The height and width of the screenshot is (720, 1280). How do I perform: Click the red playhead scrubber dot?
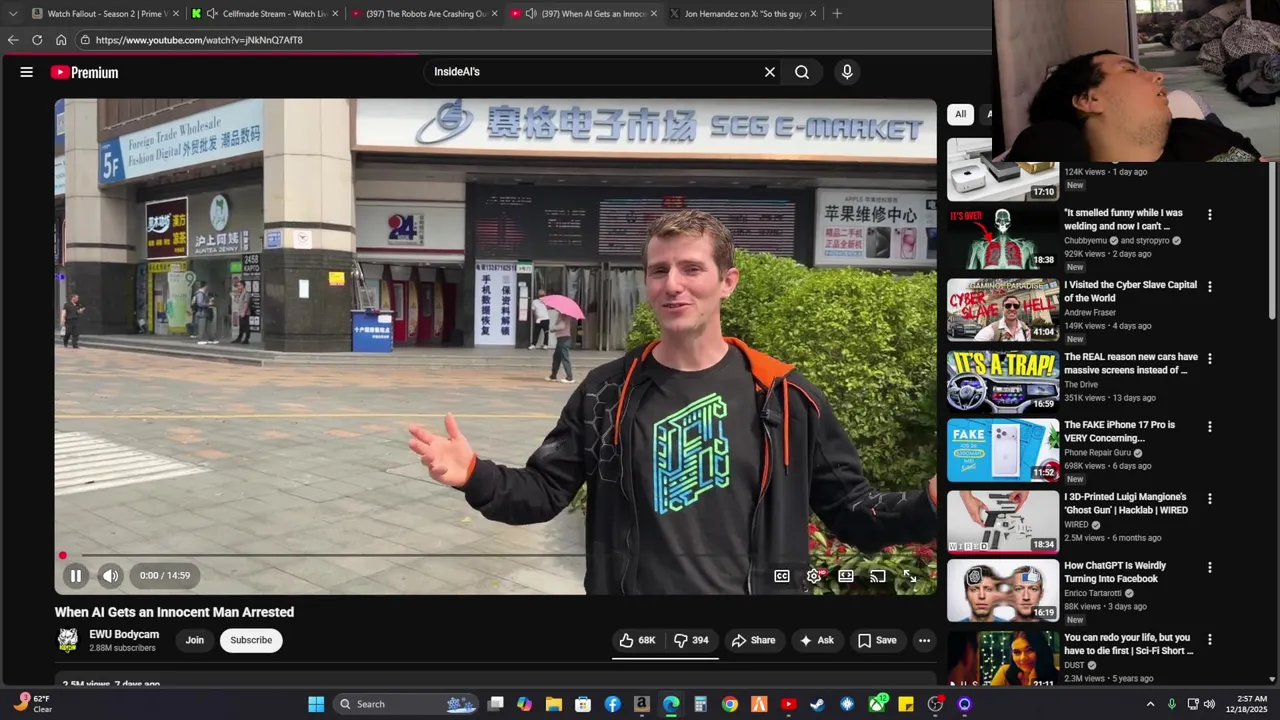pyautogui.click(x=63, y=555)
